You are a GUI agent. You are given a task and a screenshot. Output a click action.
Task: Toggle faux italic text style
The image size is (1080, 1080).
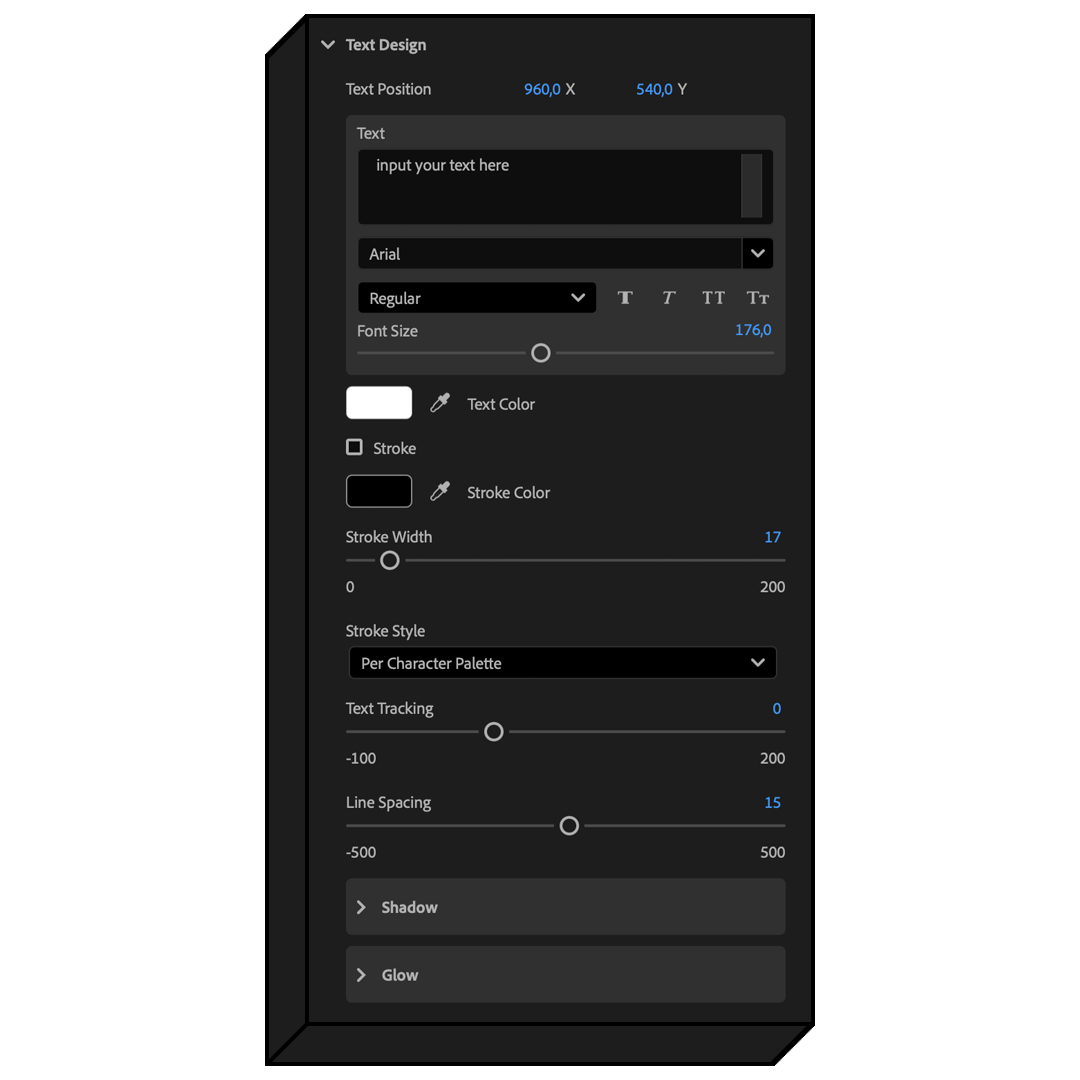click(669, 298)
